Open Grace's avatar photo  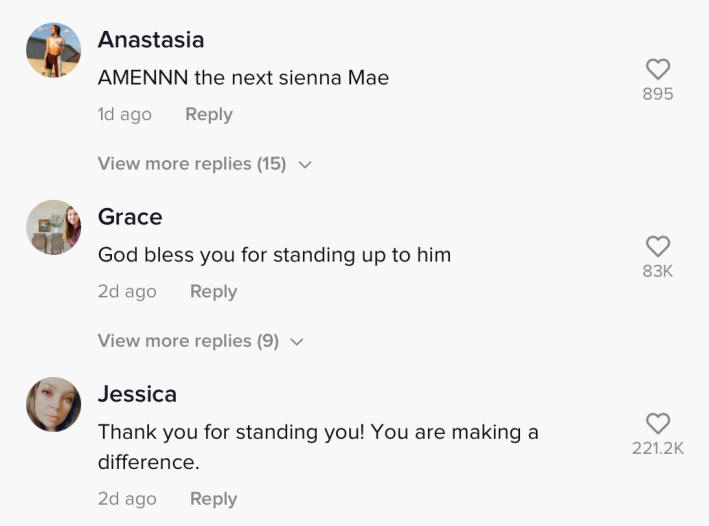(x=53, y=227)
